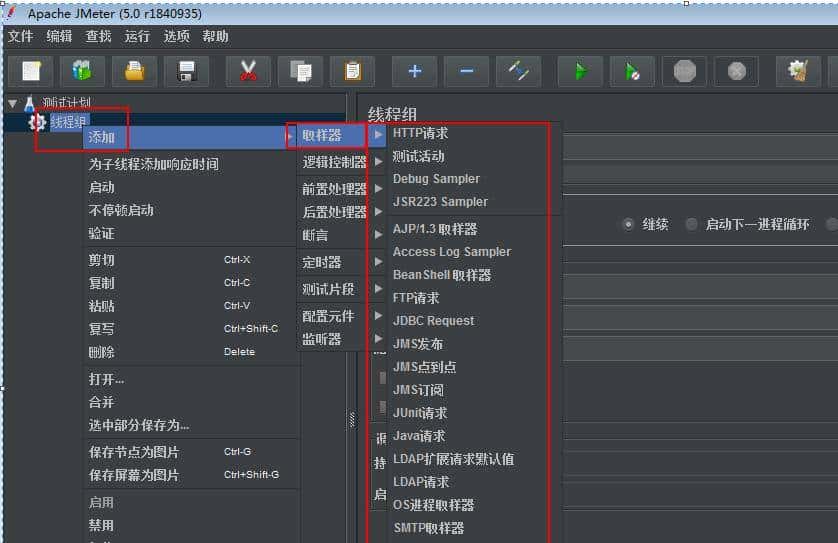The height and width of the screenshot is (543, 838).
Task: Click the 测试计划 flask icon
Action: coord(29,103)
